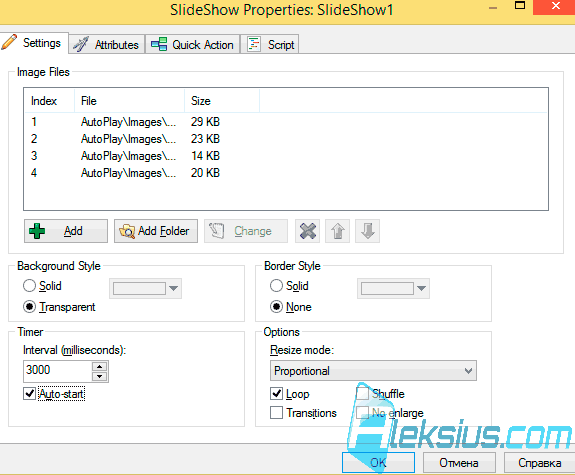Select None border style
This screenshot has height=475, width=575.
pyautogui.click(x=276, y=307)
